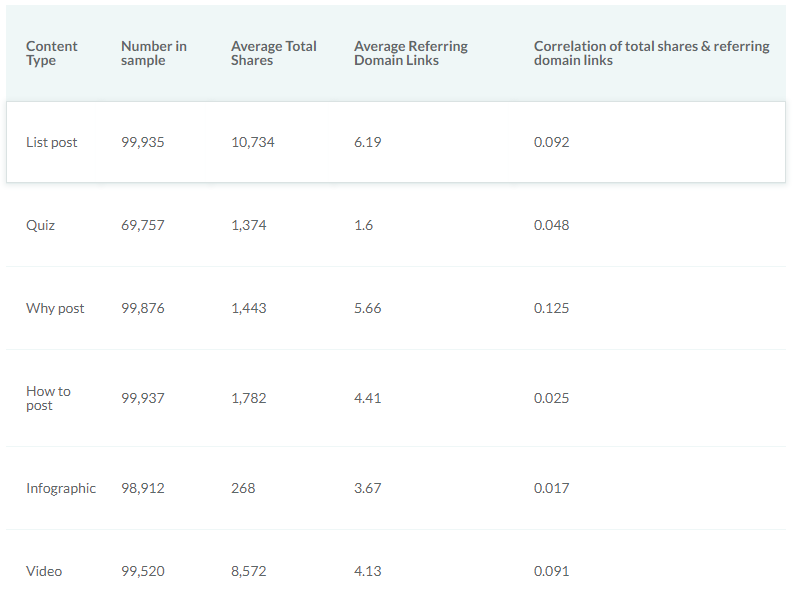Image resolution: width=793 pixels, height=601 pixels.
Task: Click the 268 average shares cell
Action: pyautogui.click(x=243, y=488)
